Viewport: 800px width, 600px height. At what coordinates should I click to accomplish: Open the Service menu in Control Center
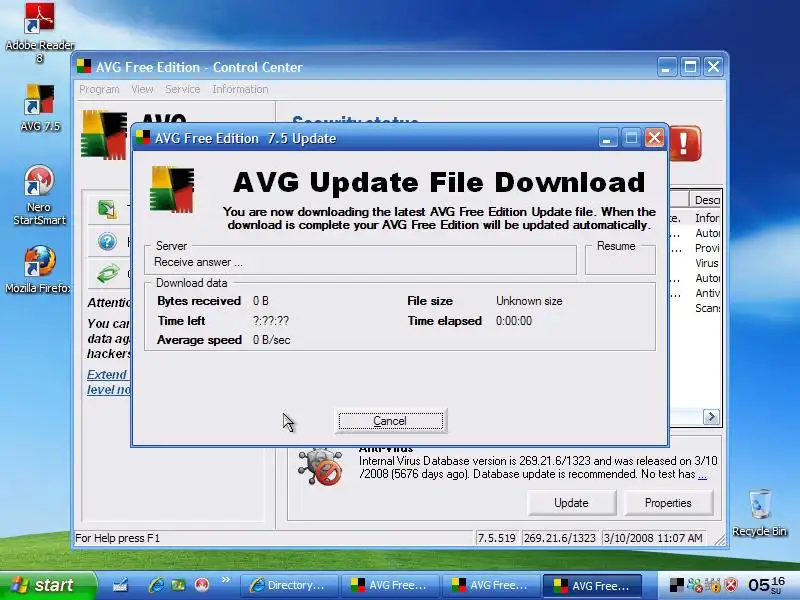183,89
